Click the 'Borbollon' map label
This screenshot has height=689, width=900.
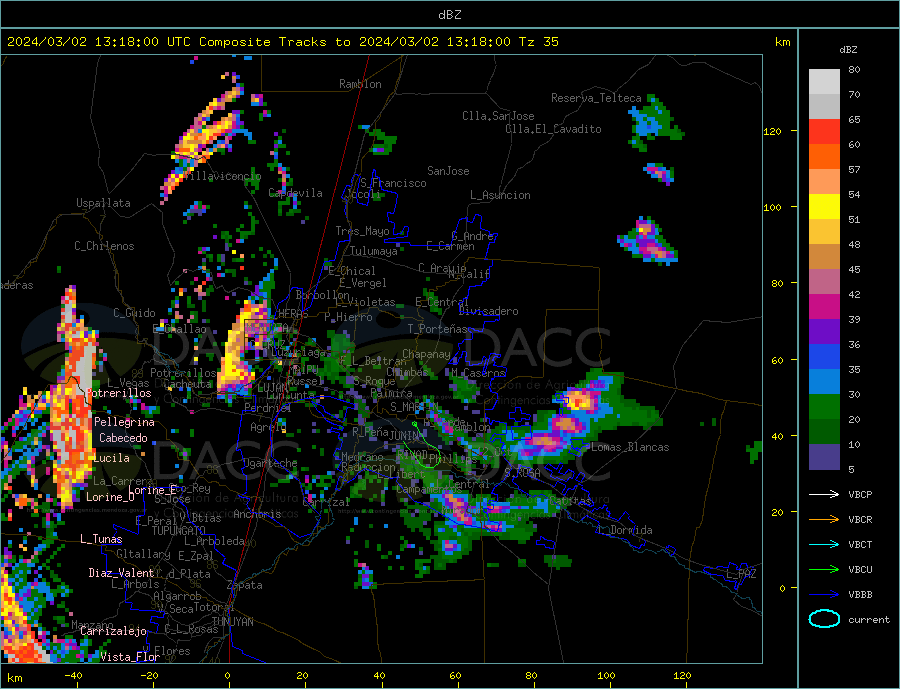[x=323, y=295]
